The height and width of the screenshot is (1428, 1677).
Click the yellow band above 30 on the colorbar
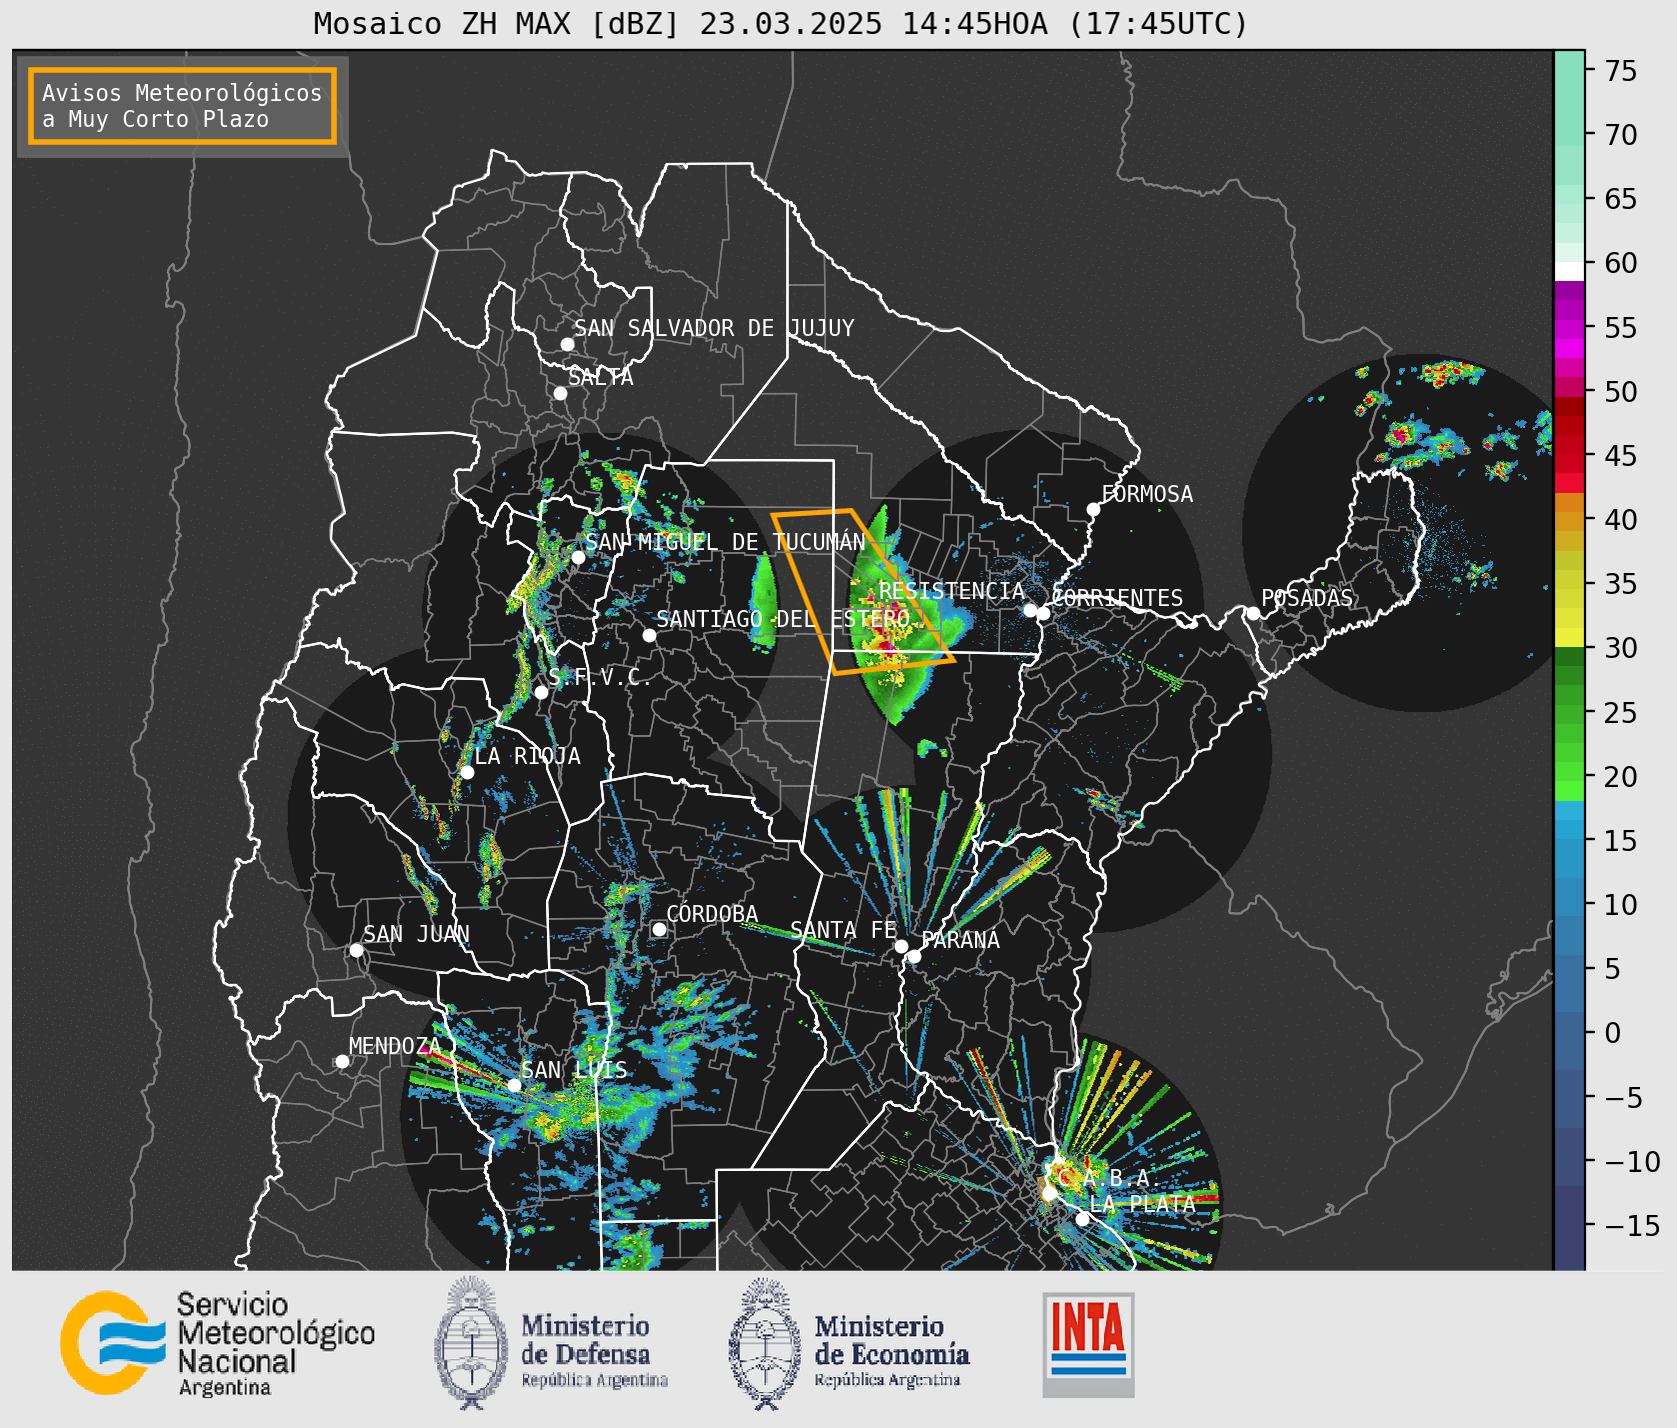click(x=1569, y=637)
